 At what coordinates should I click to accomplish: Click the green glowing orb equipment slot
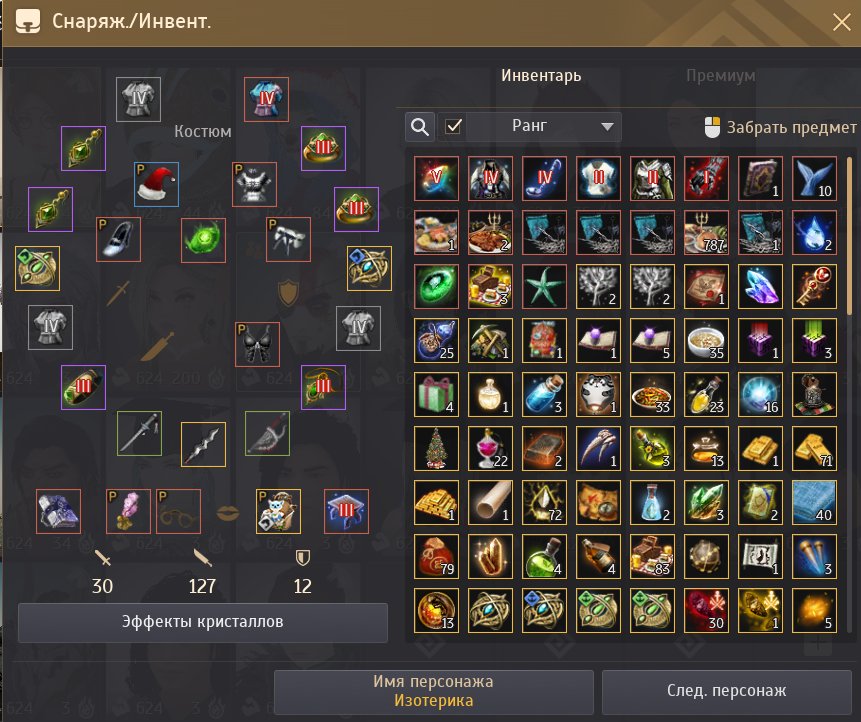point(203,240)
